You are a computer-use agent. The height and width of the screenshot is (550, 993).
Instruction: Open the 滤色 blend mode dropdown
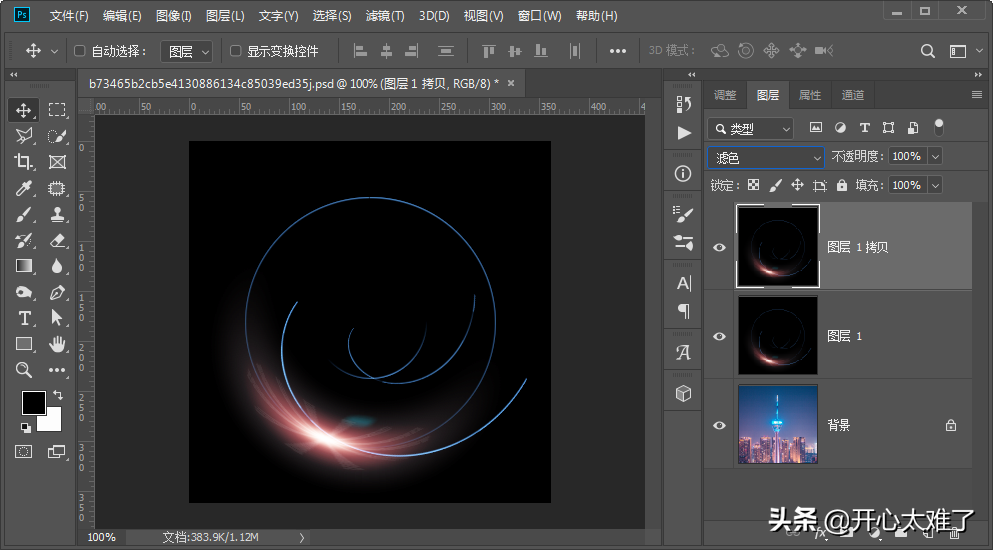pyautogui.click(x=766, y=157)
